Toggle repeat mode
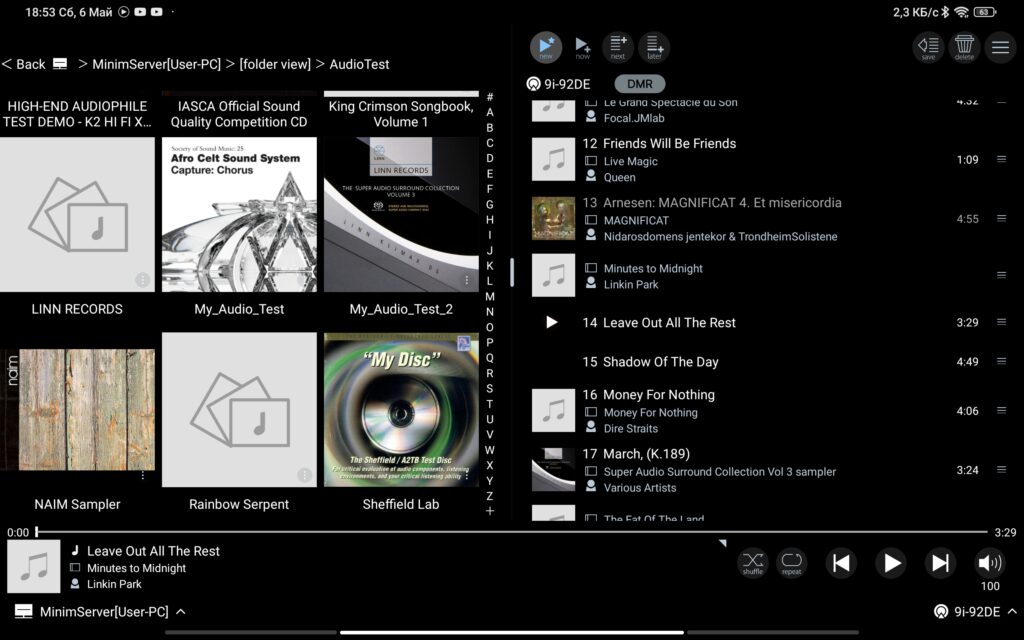The height and width of the screenshot is (640, 1024). (792, 562)
